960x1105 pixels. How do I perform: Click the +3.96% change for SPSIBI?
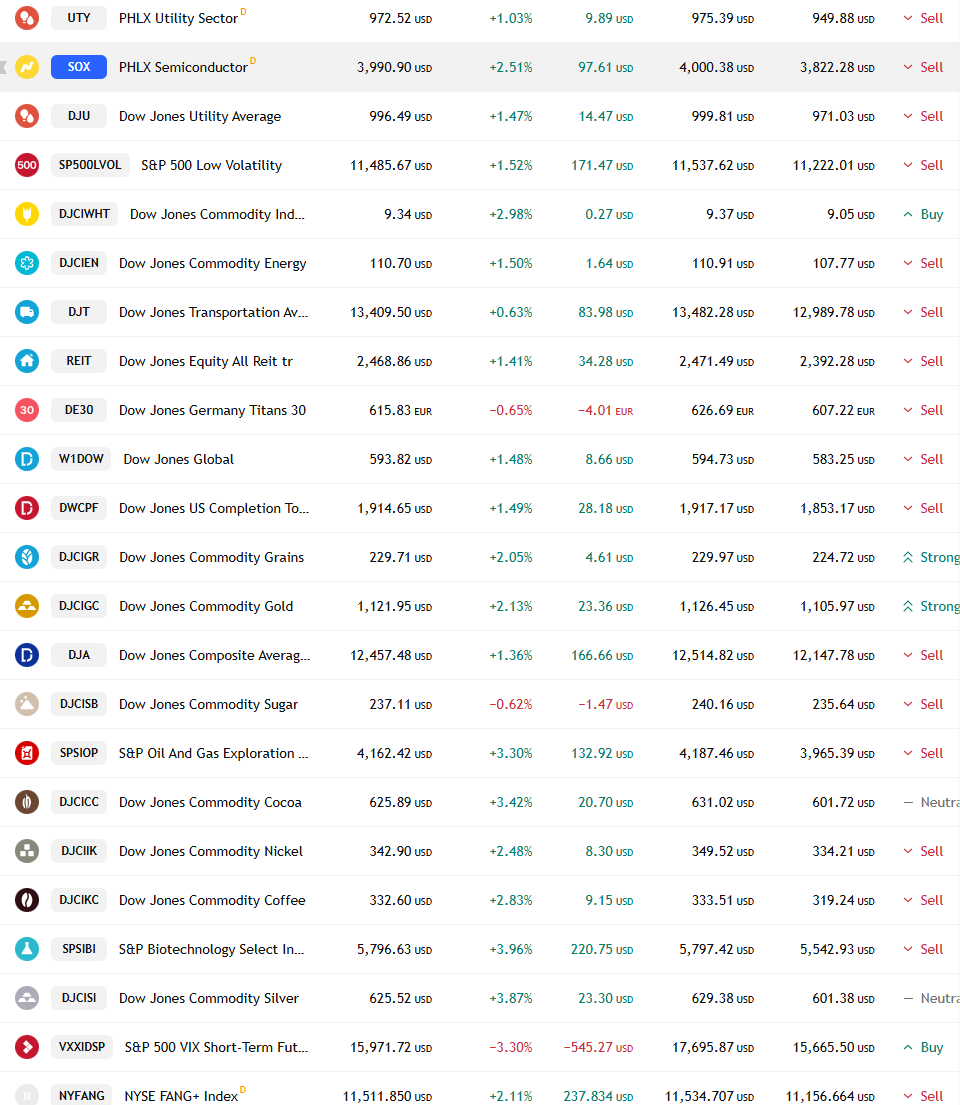coord(511,949)
